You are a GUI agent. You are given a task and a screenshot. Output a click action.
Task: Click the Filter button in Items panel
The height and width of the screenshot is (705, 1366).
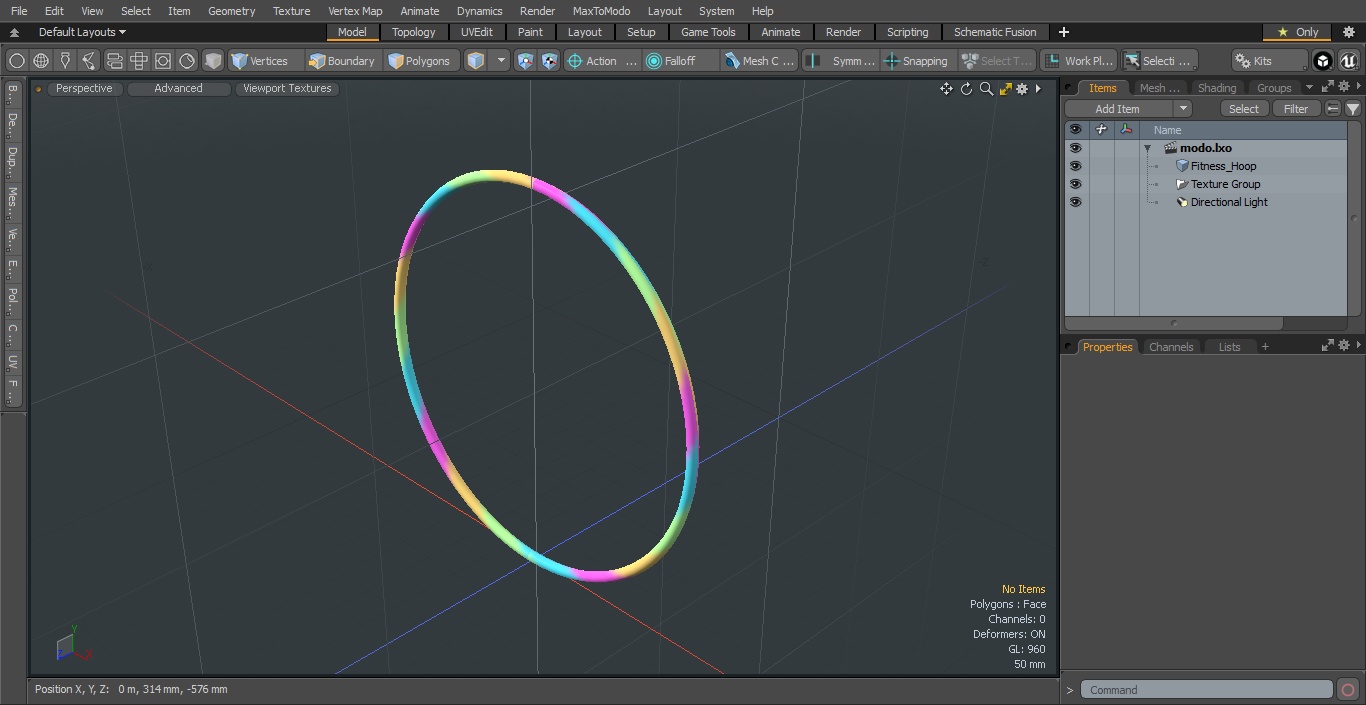coord(1296,108)
